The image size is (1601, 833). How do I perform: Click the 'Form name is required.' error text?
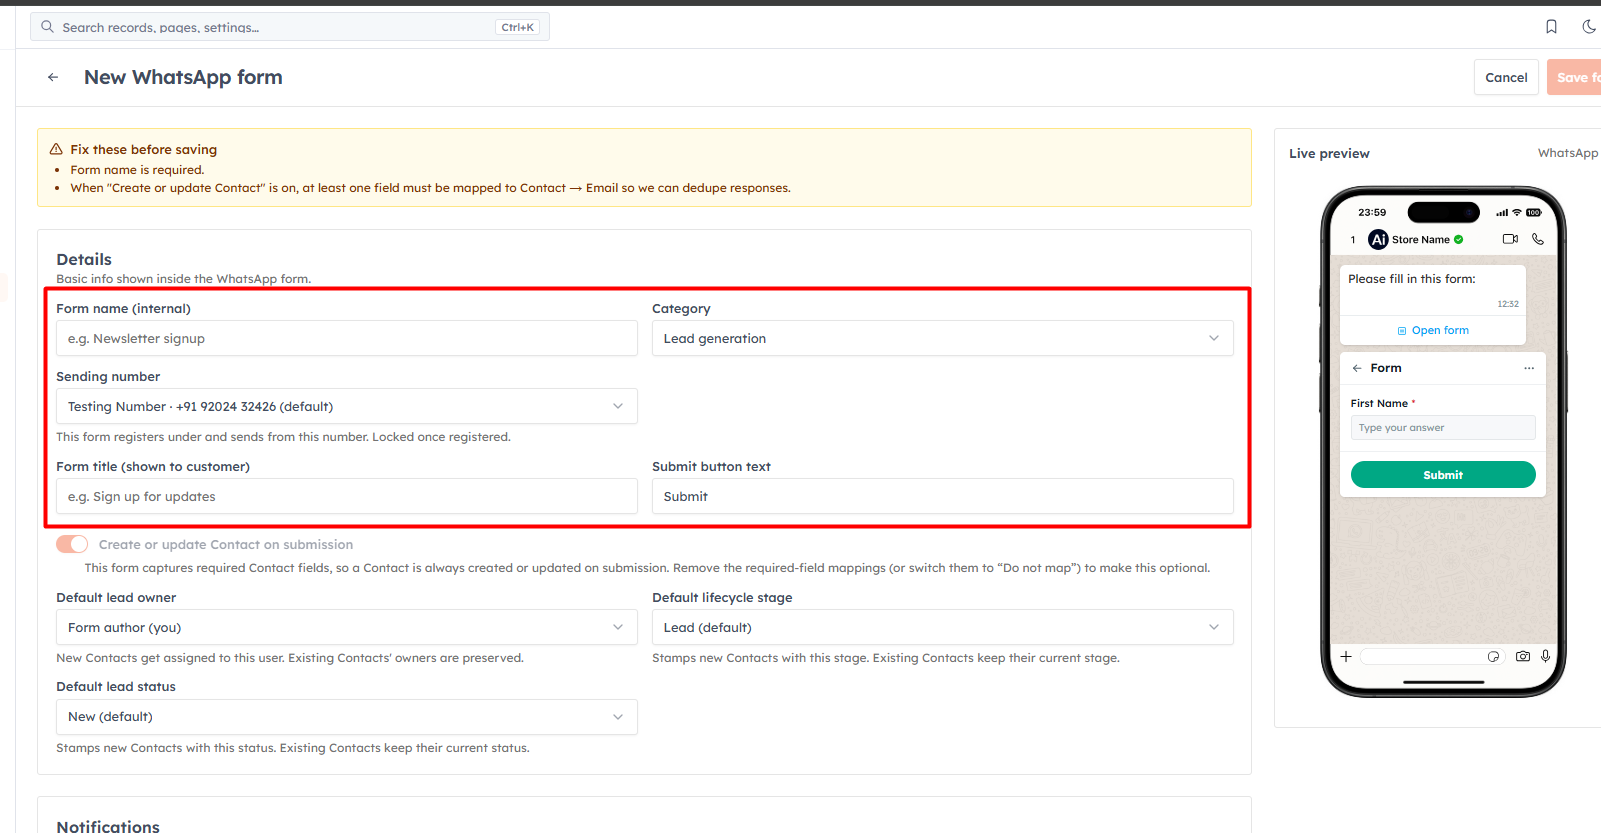click(137, 170)
